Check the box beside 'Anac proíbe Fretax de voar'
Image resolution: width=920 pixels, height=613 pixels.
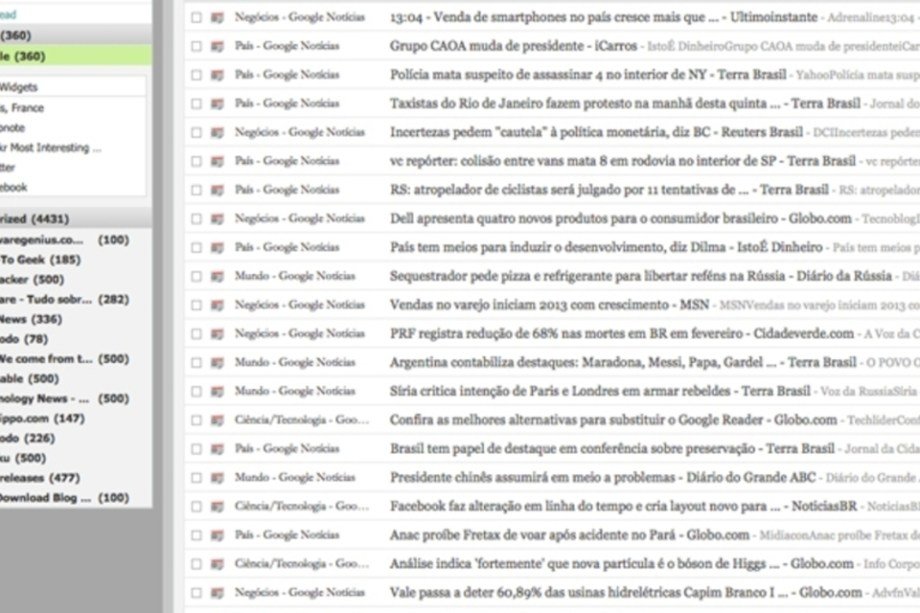click(x=197, y=535)
